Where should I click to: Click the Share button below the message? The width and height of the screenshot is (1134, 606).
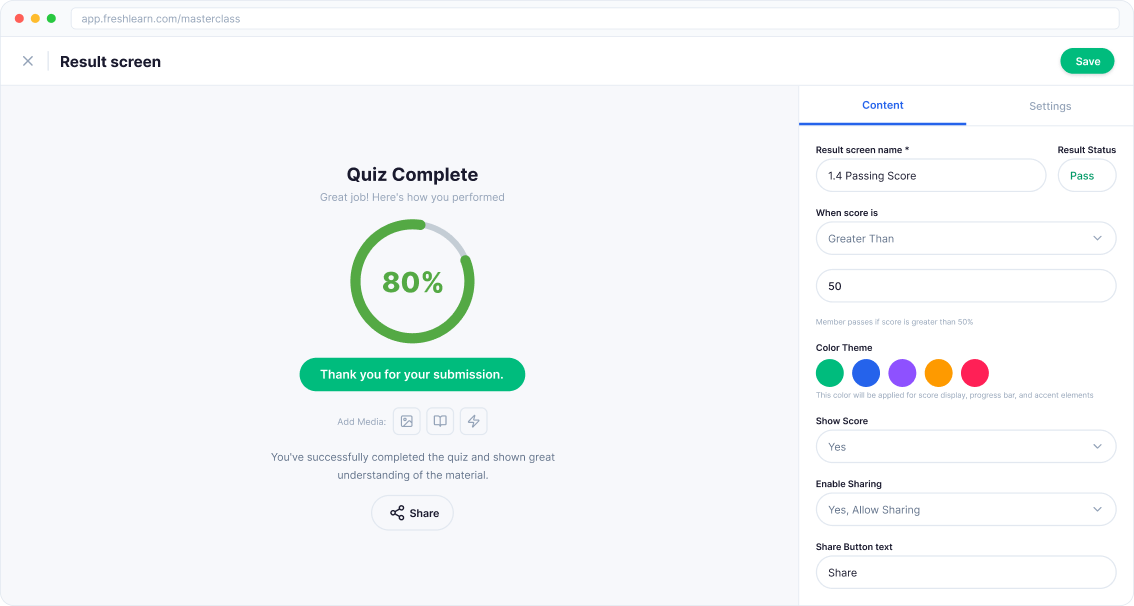[x=412, y=512]
